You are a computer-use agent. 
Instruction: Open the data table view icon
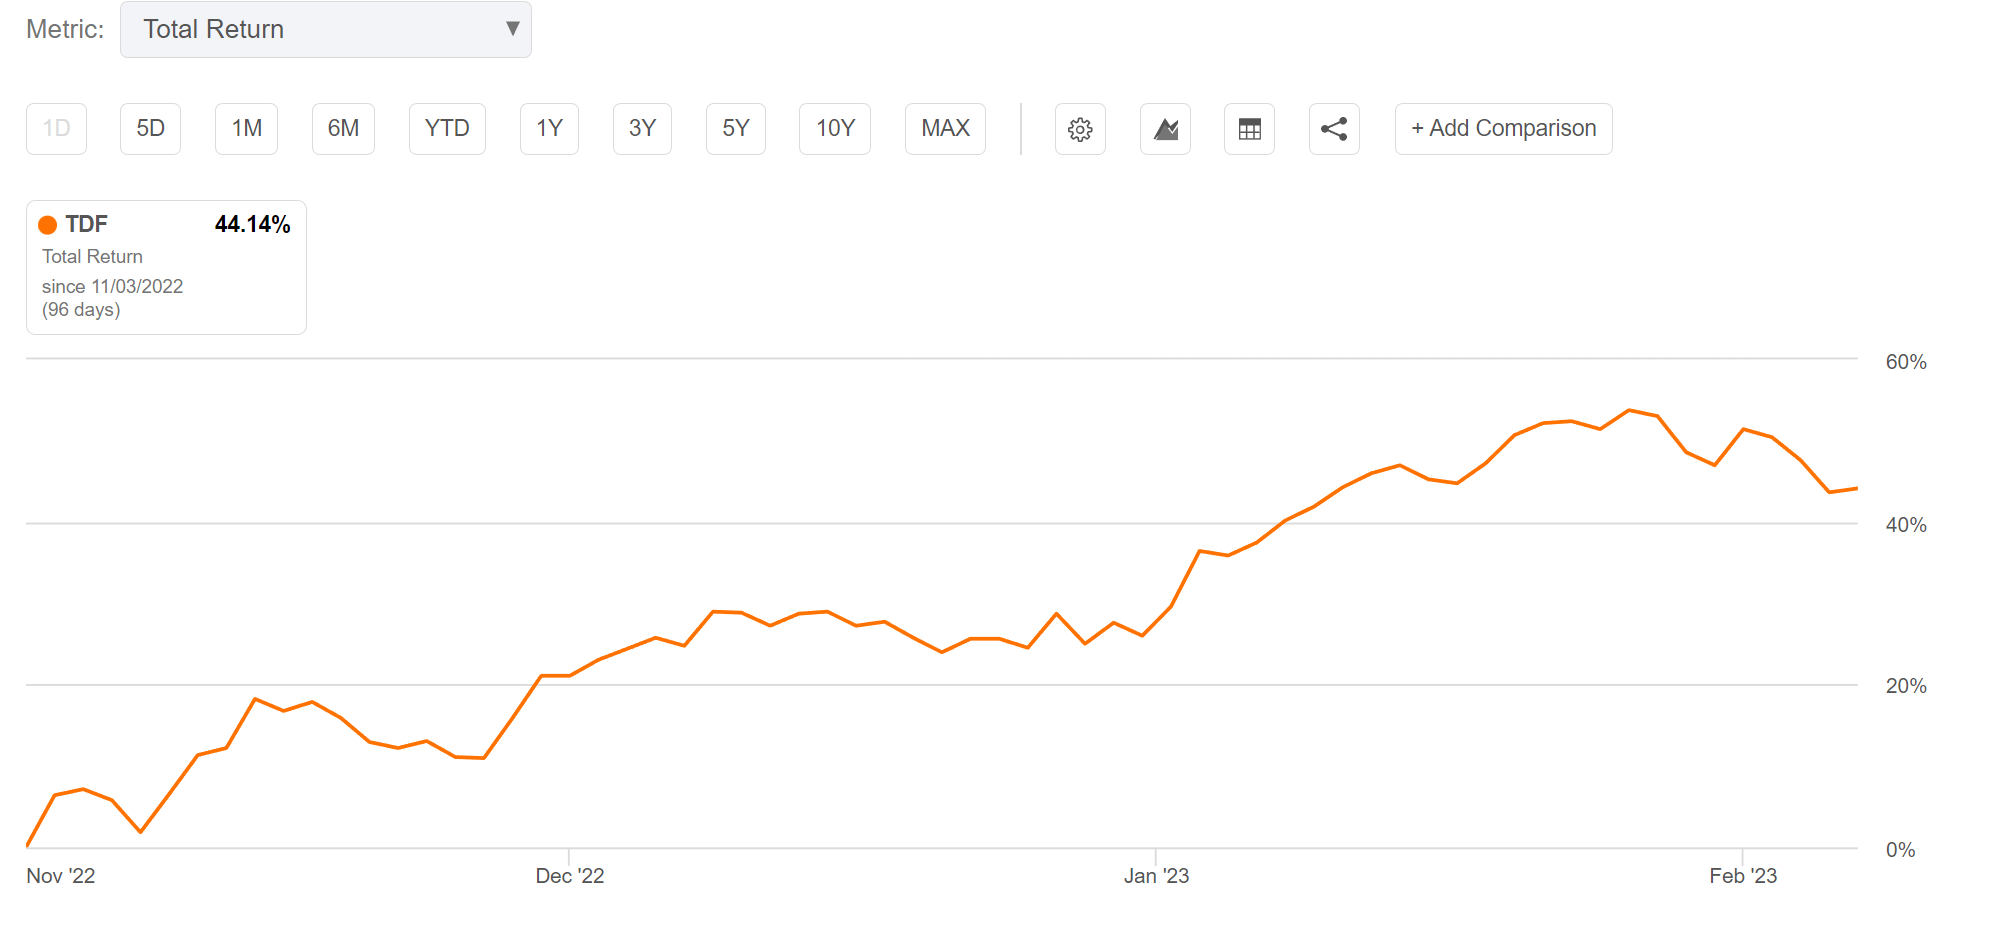1249,129
